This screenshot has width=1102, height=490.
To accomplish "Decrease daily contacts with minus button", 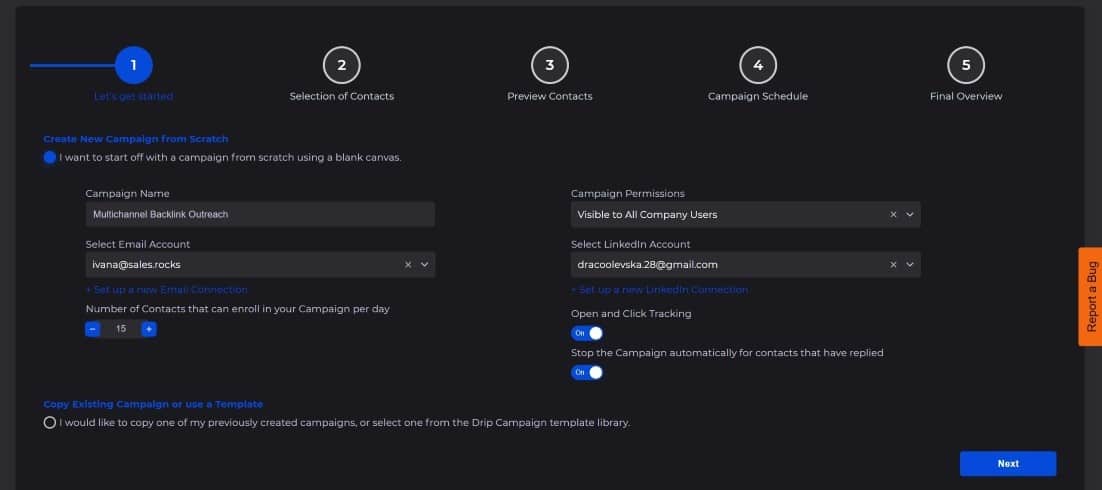I will point(93,329).
